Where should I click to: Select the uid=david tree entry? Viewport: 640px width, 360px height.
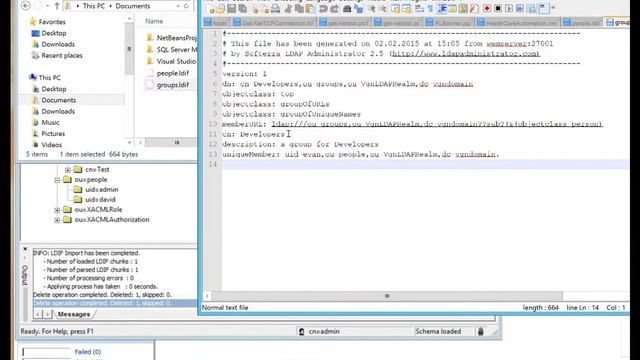(x=100, y=200)
